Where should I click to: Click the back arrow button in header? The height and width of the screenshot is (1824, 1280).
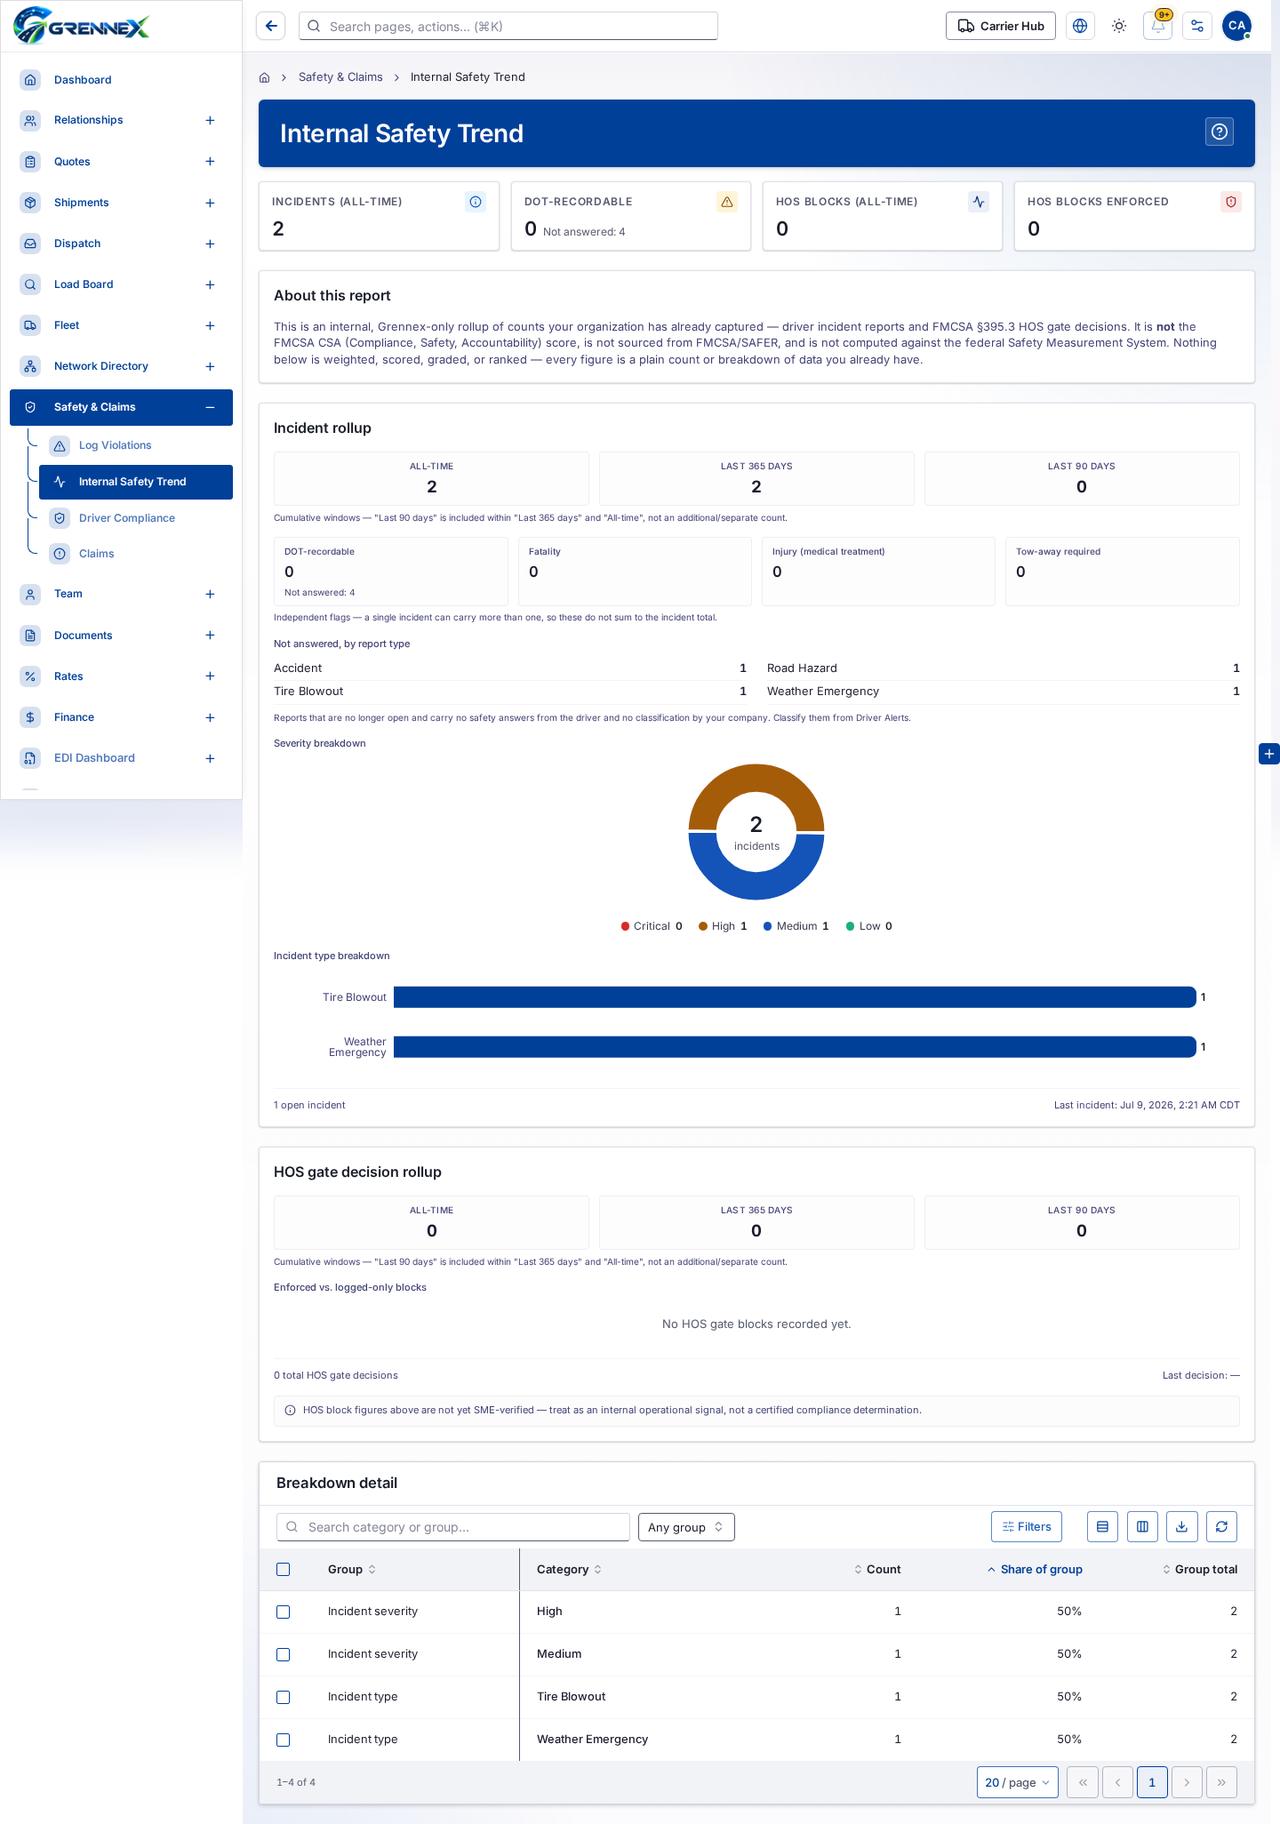271,26
